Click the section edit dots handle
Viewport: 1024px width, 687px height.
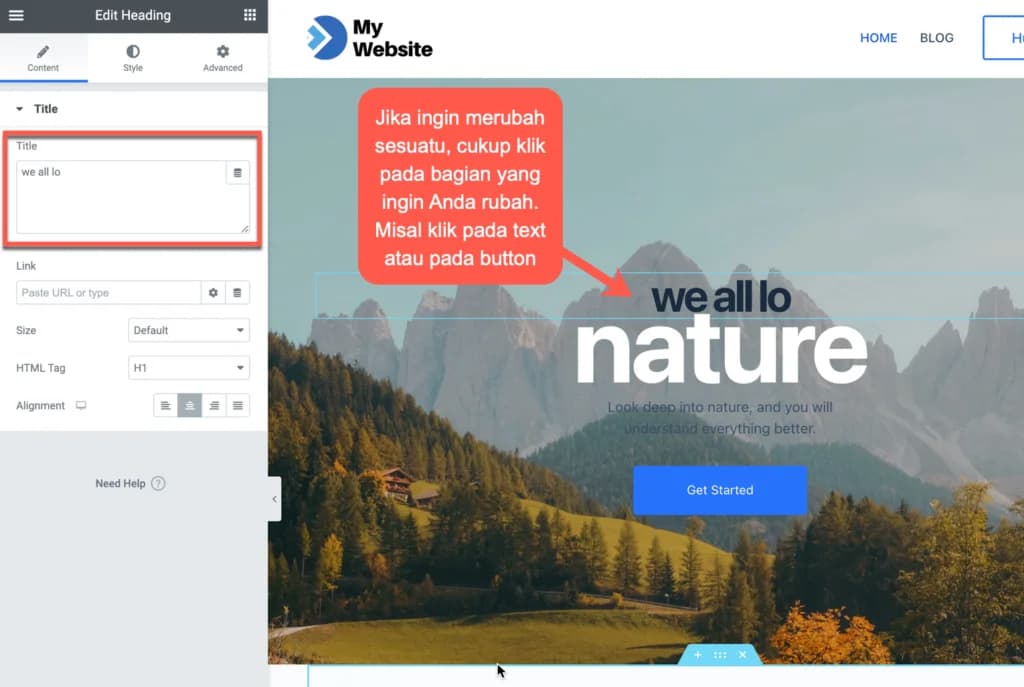(720, 655)
